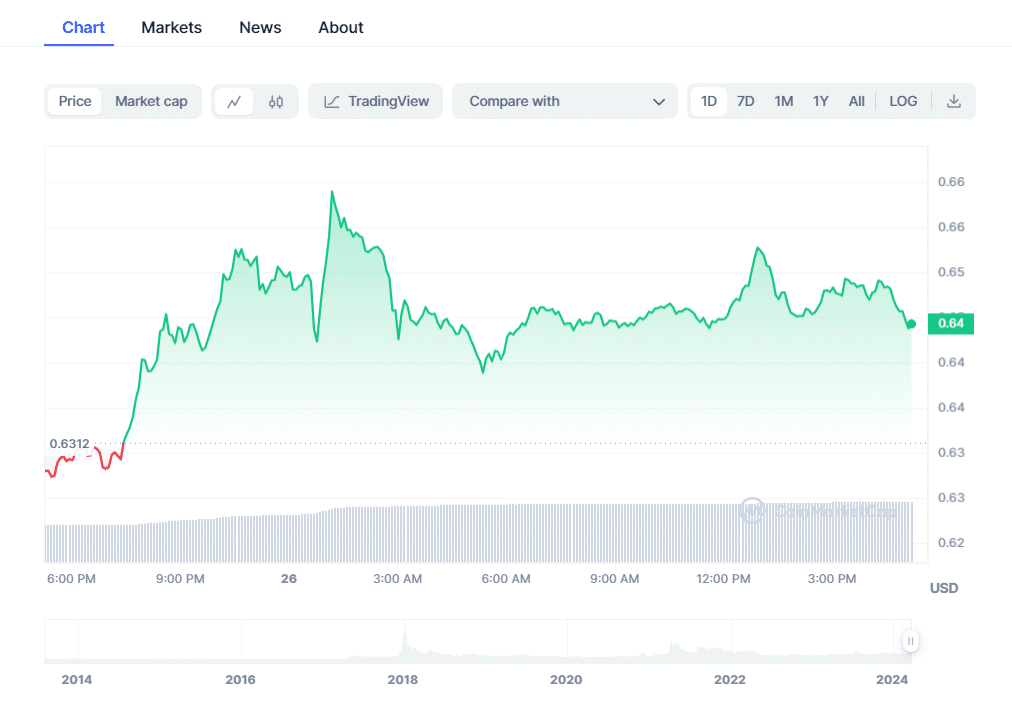Click the 2016 label in the overview timeline
Screen dimensions: 1012x702
[x=240, y=679]
